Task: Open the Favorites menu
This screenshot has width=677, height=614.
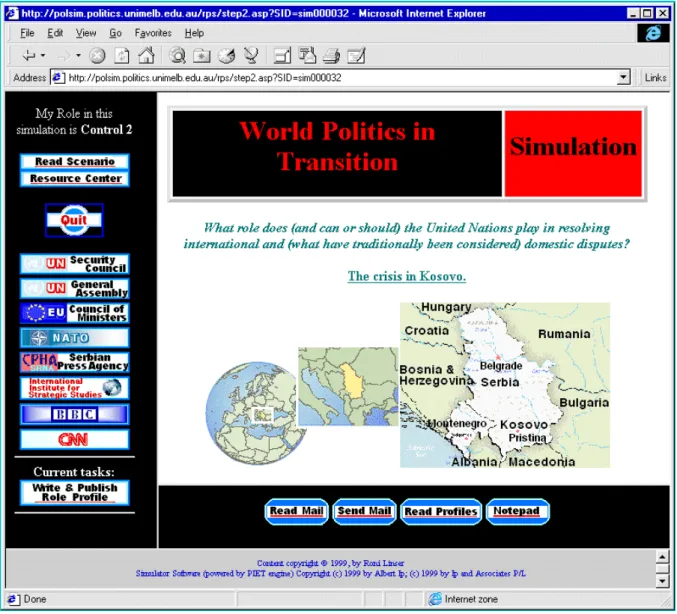Action: pyautogui.click(x=153, y=33)
